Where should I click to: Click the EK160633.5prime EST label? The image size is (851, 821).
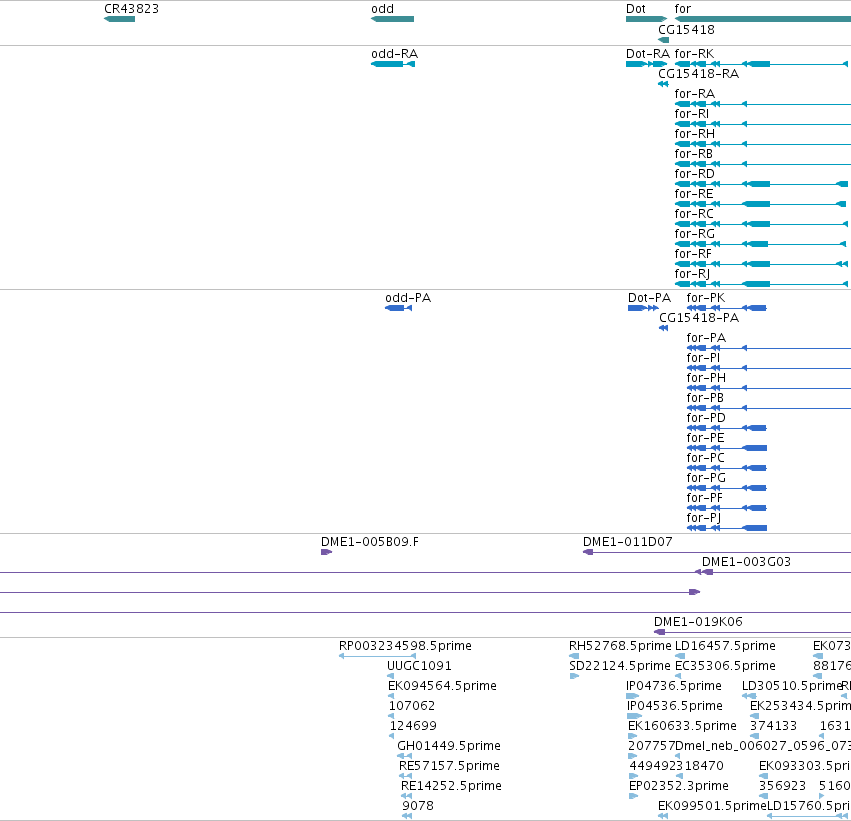pyautogui.click(x=682, y=726)
